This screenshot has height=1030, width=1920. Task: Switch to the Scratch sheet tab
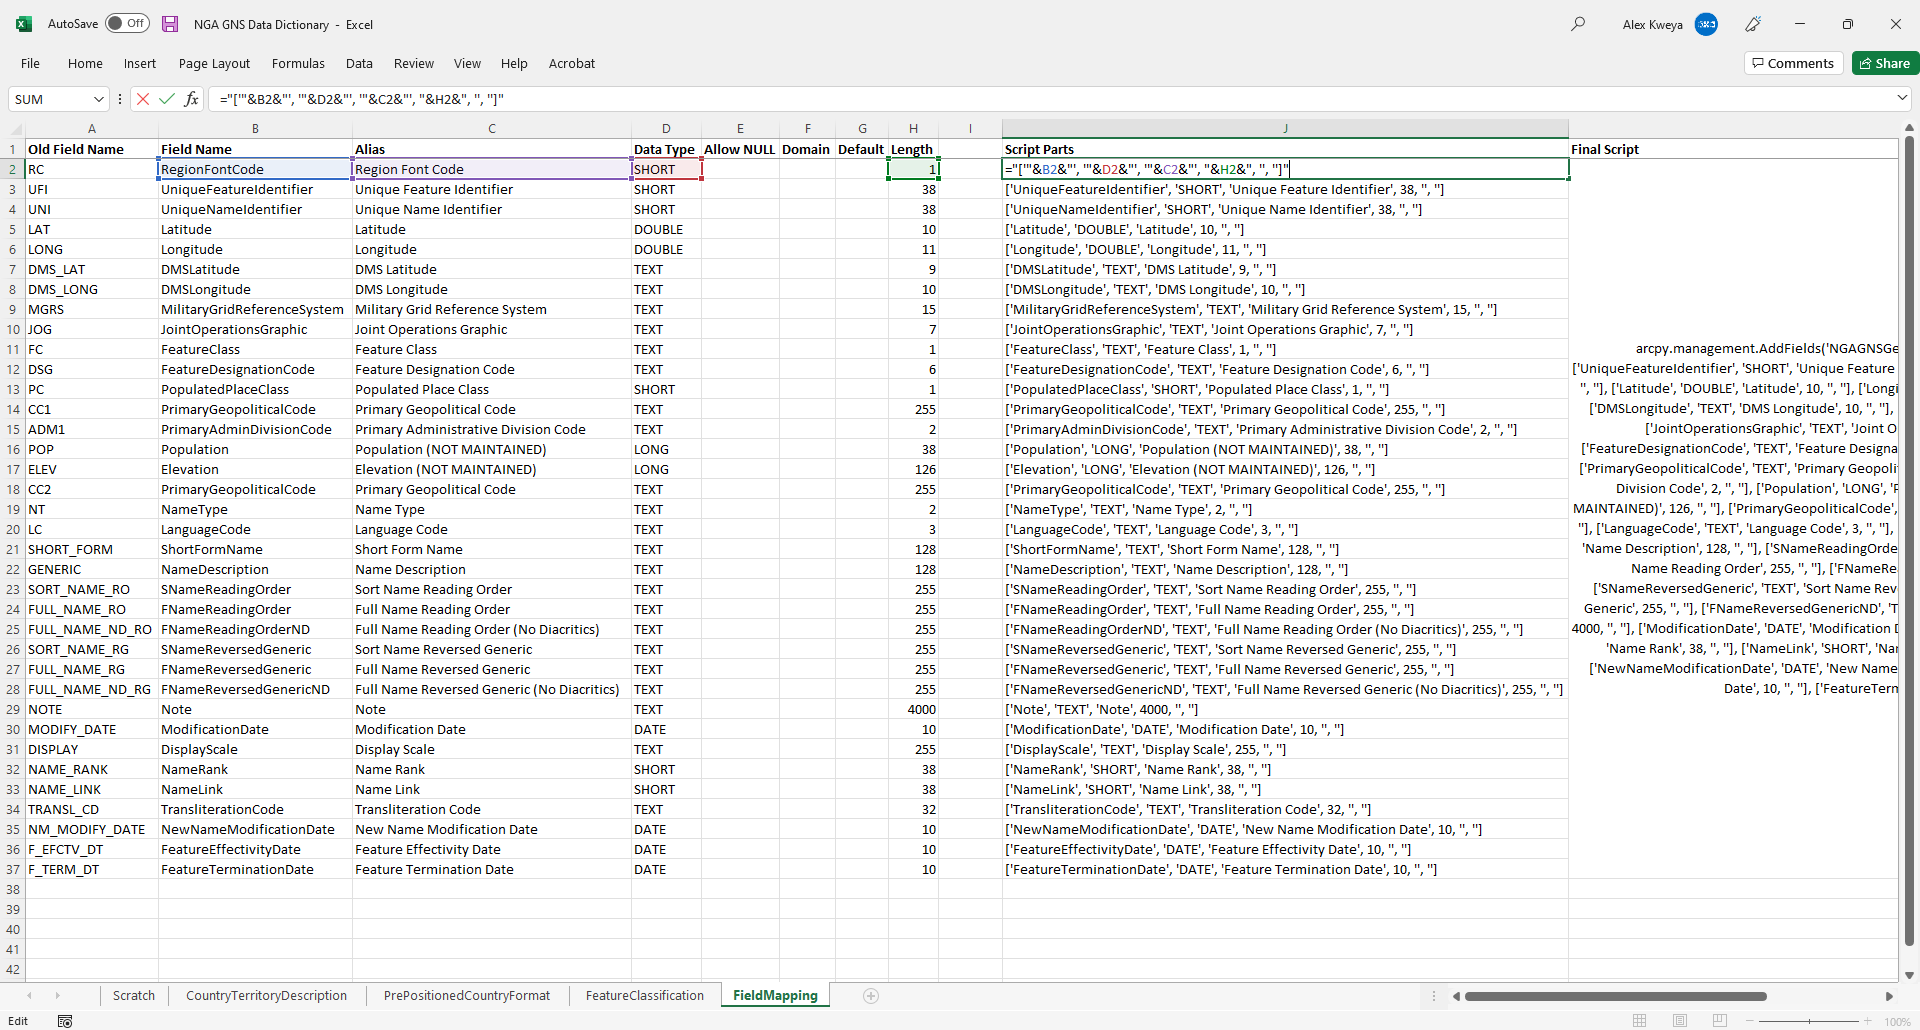133,996
